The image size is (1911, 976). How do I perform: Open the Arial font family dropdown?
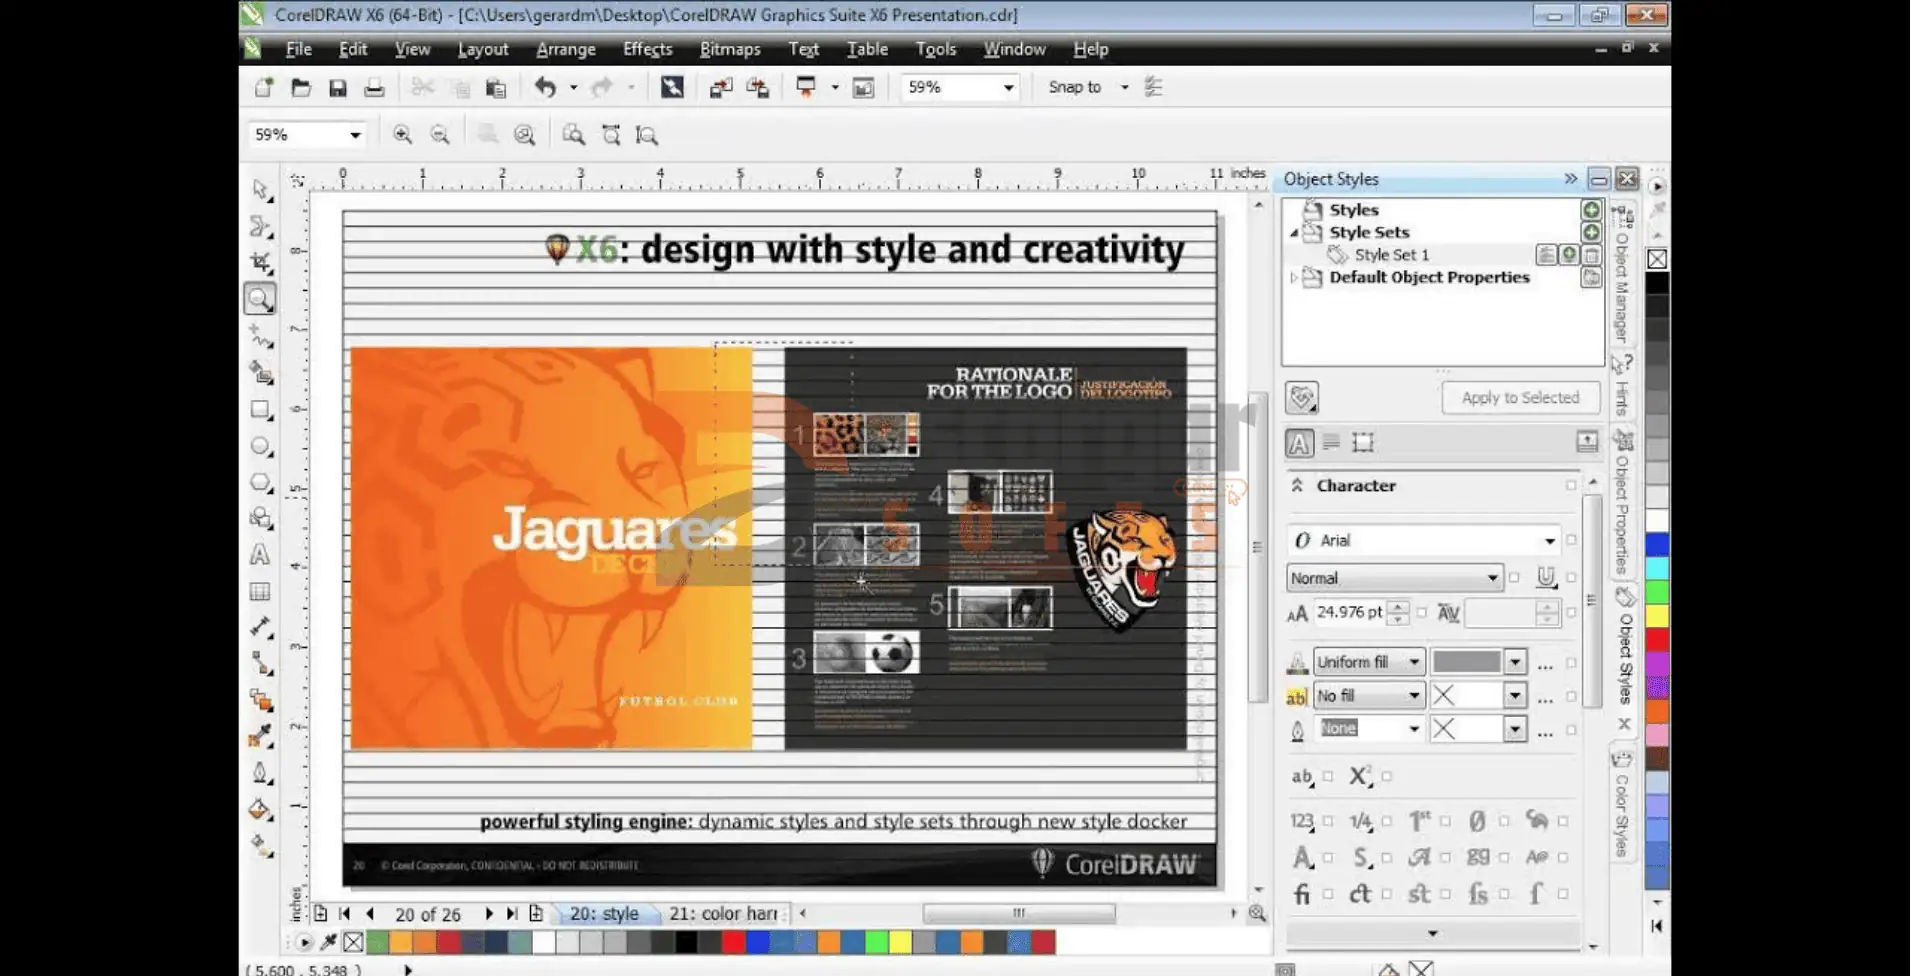point(1549,541)
